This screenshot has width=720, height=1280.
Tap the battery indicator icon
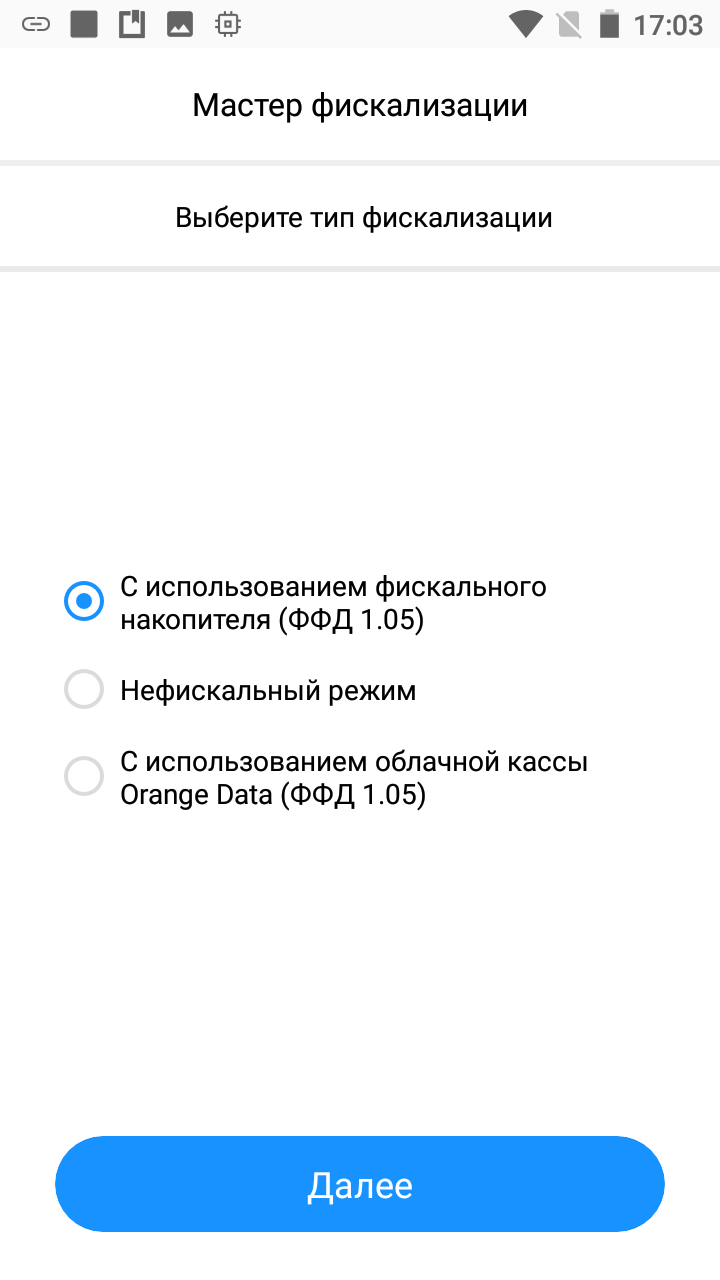[x=608, y=25]
